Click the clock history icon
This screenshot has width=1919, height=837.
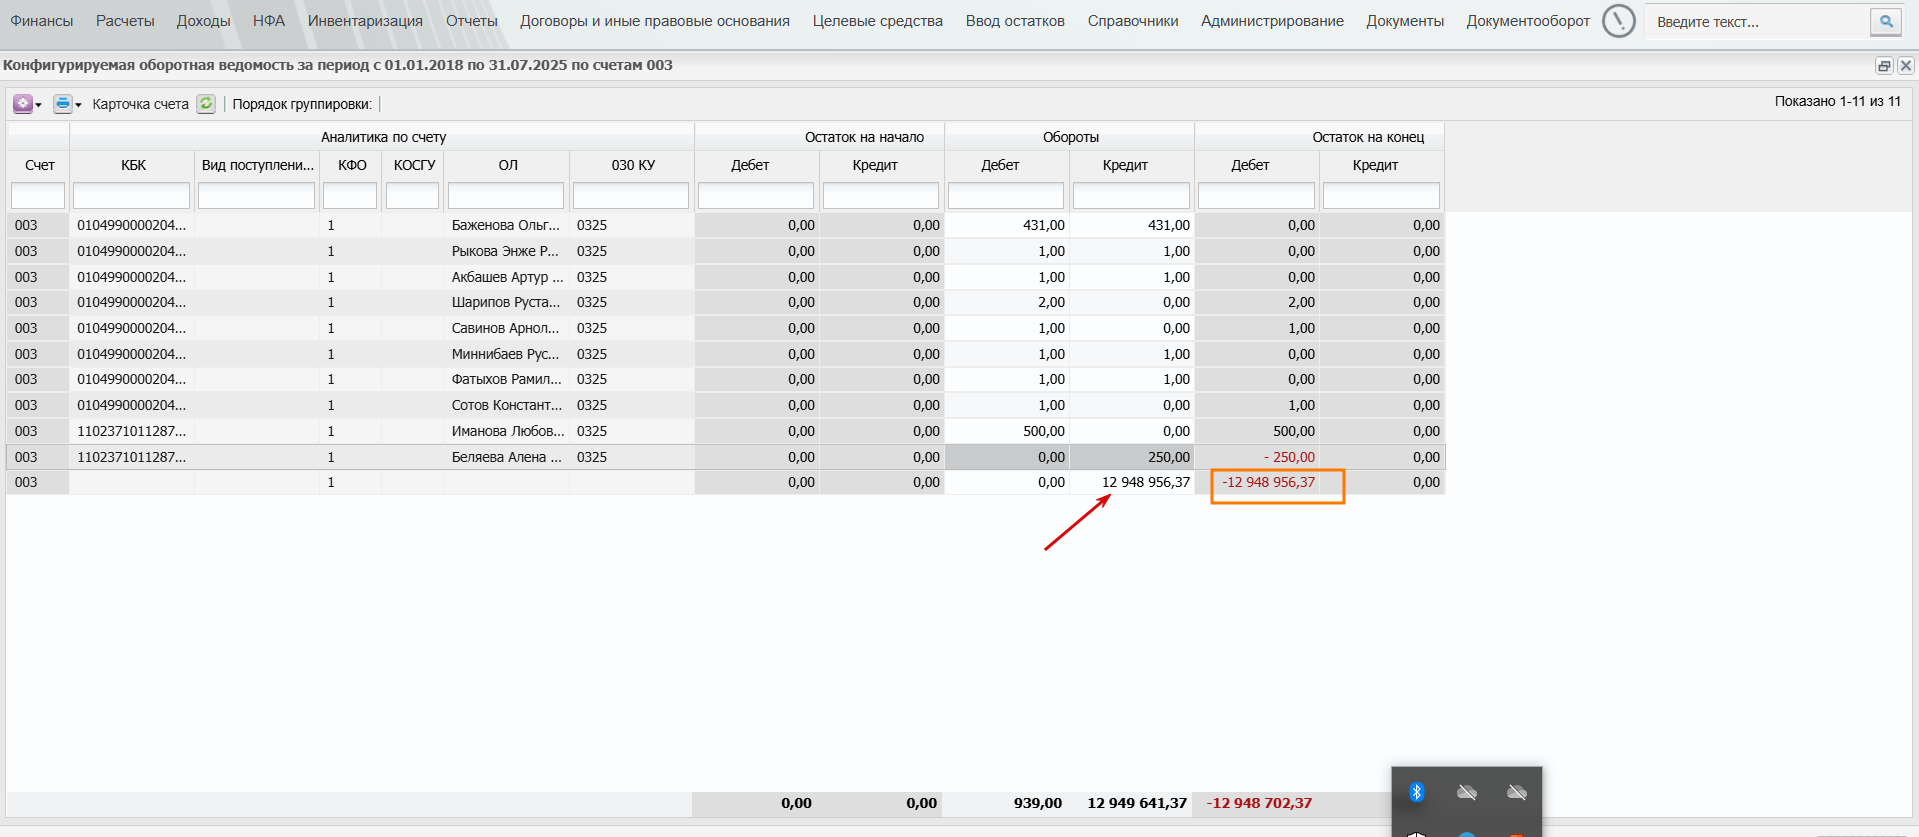coord(1618,21)
